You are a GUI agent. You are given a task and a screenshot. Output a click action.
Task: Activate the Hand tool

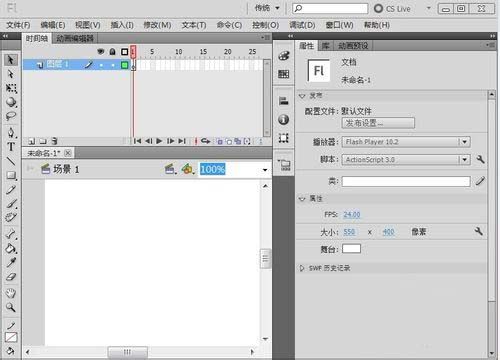pos(11,293)
